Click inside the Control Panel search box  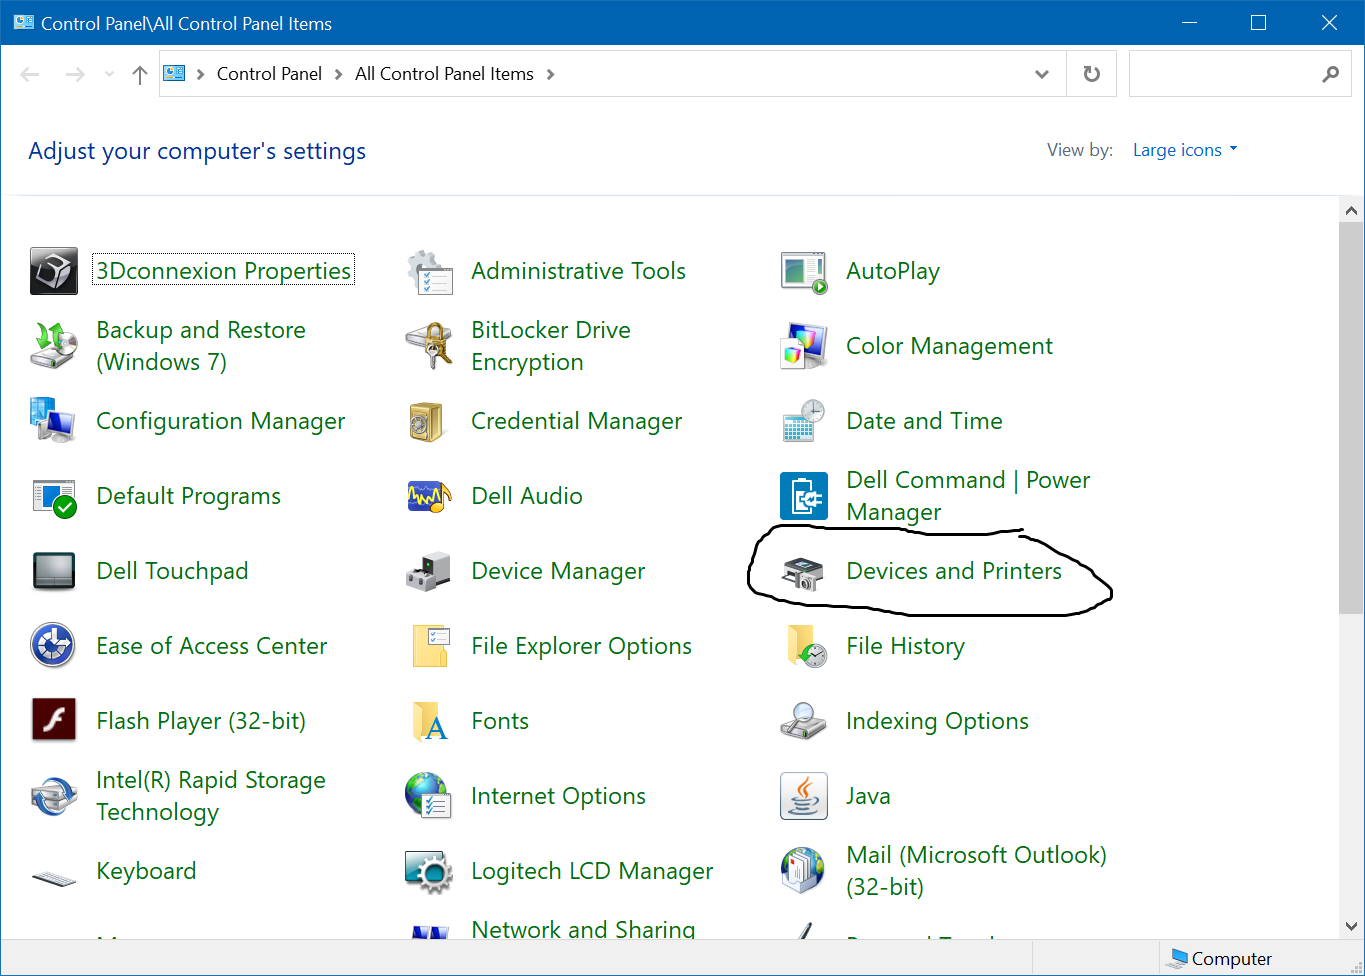tap(1225, 74)
